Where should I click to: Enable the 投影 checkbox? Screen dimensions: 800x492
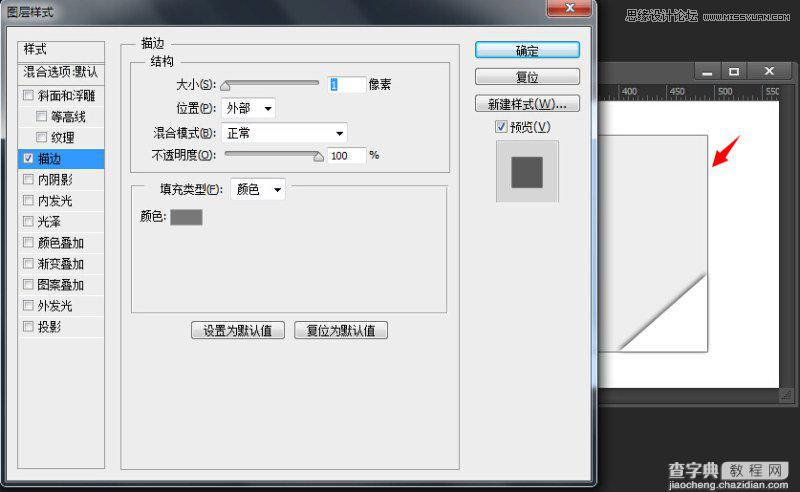tap(29, 326)
